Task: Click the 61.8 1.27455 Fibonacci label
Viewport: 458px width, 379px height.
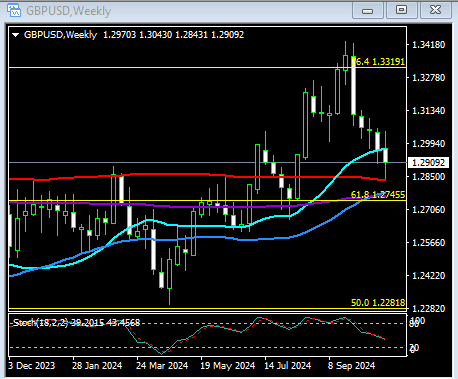Action: (x=378, y=195)
